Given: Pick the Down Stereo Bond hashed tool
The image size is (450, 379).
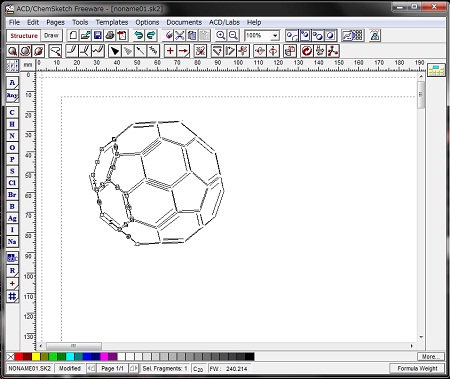Looking at the screenshot, I should point(128,51).
